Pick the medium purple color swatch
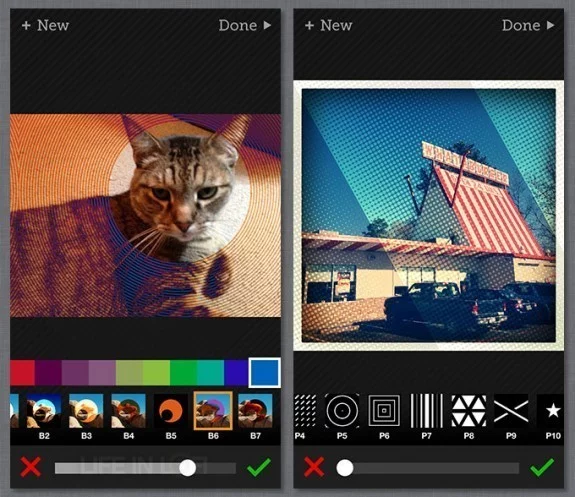 tap(75, 372)
